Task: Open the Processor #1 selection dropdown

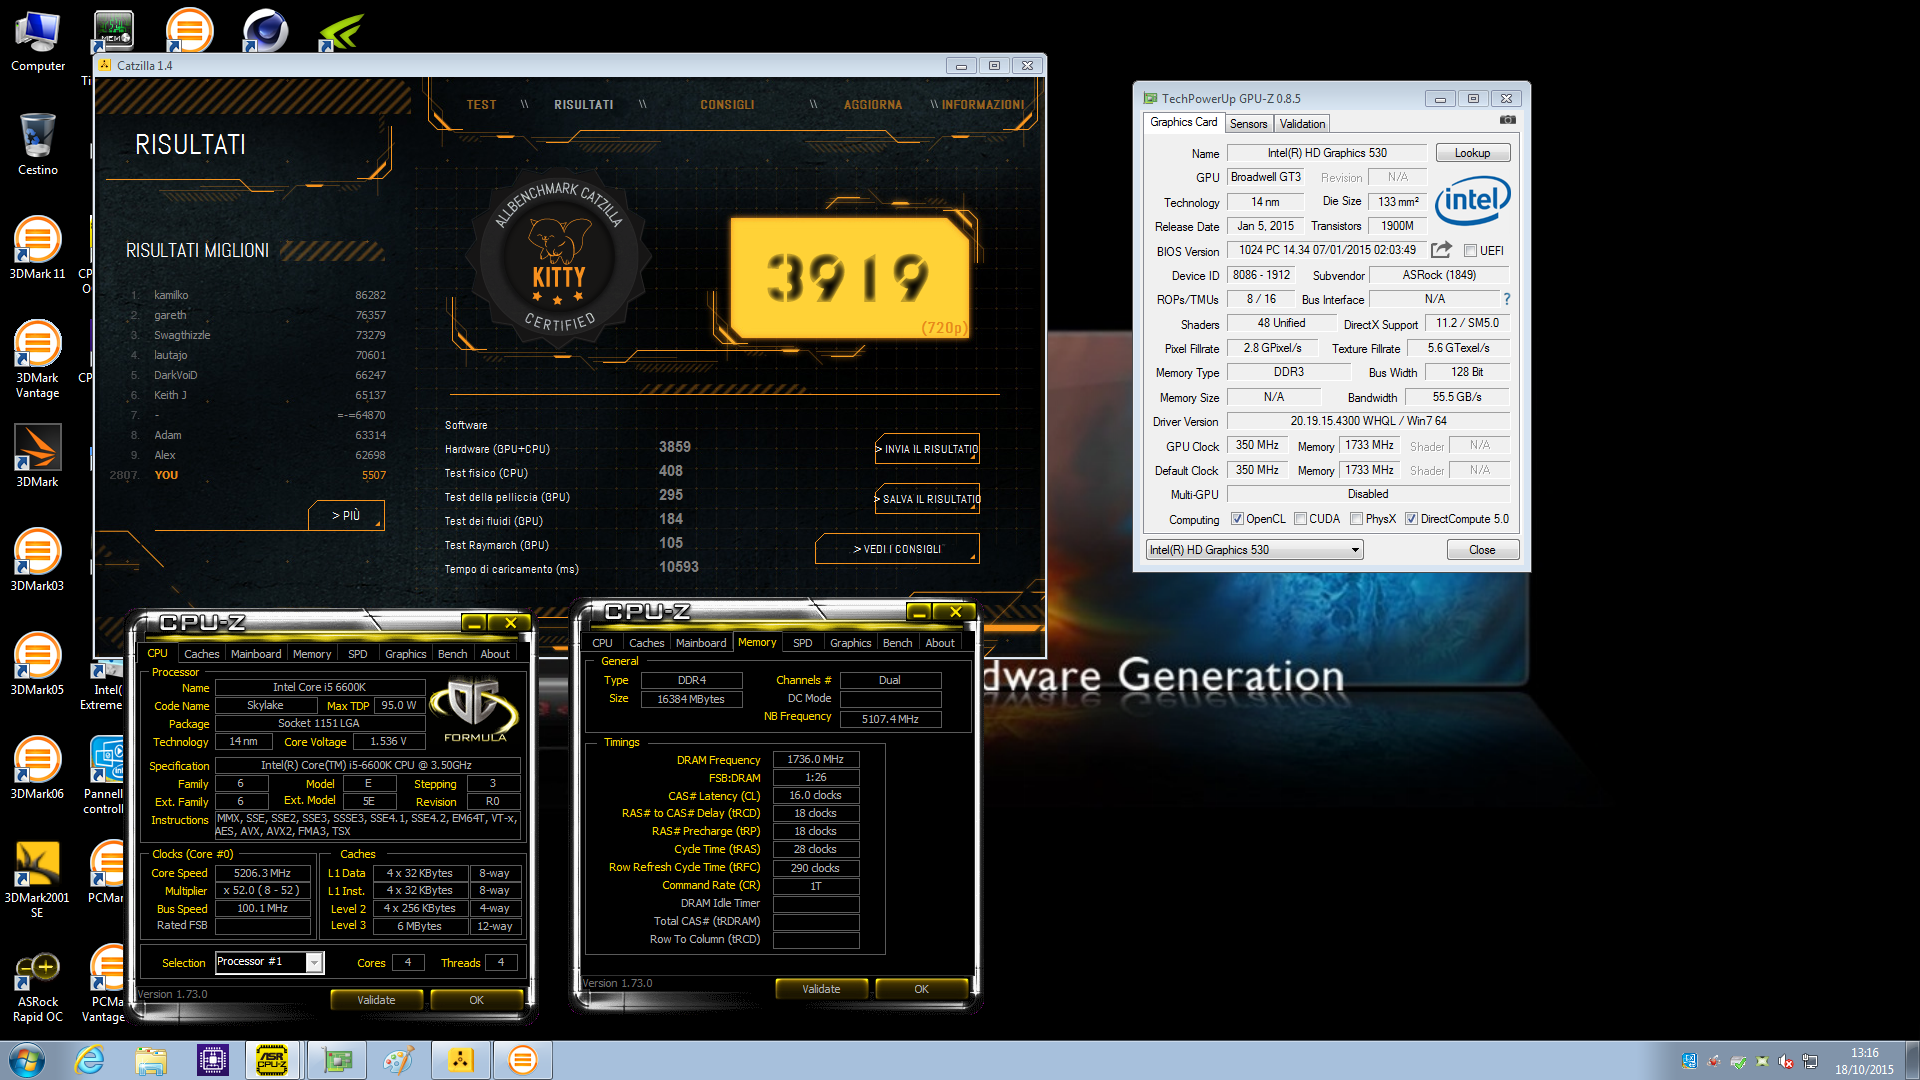Action: point(269,962)
